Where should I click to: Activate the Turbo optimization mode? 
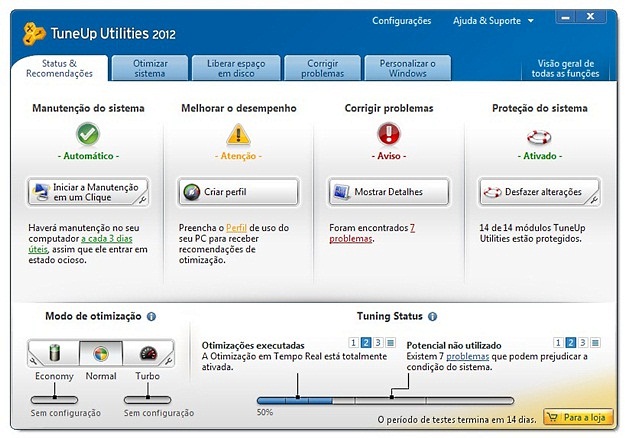pos(148,354)
